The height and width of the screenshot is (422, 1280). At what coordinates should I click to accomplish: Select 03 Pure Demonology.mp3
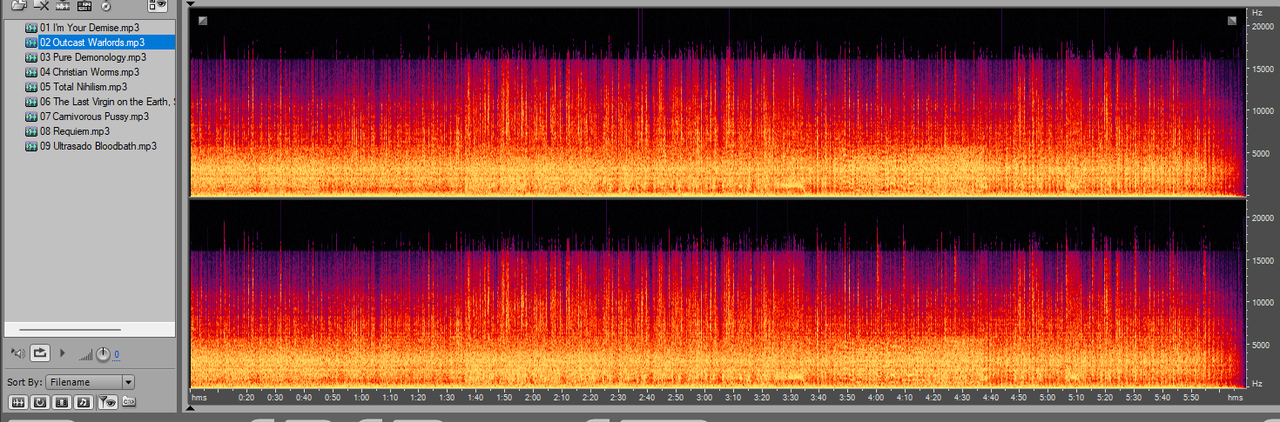coord(93,57)
